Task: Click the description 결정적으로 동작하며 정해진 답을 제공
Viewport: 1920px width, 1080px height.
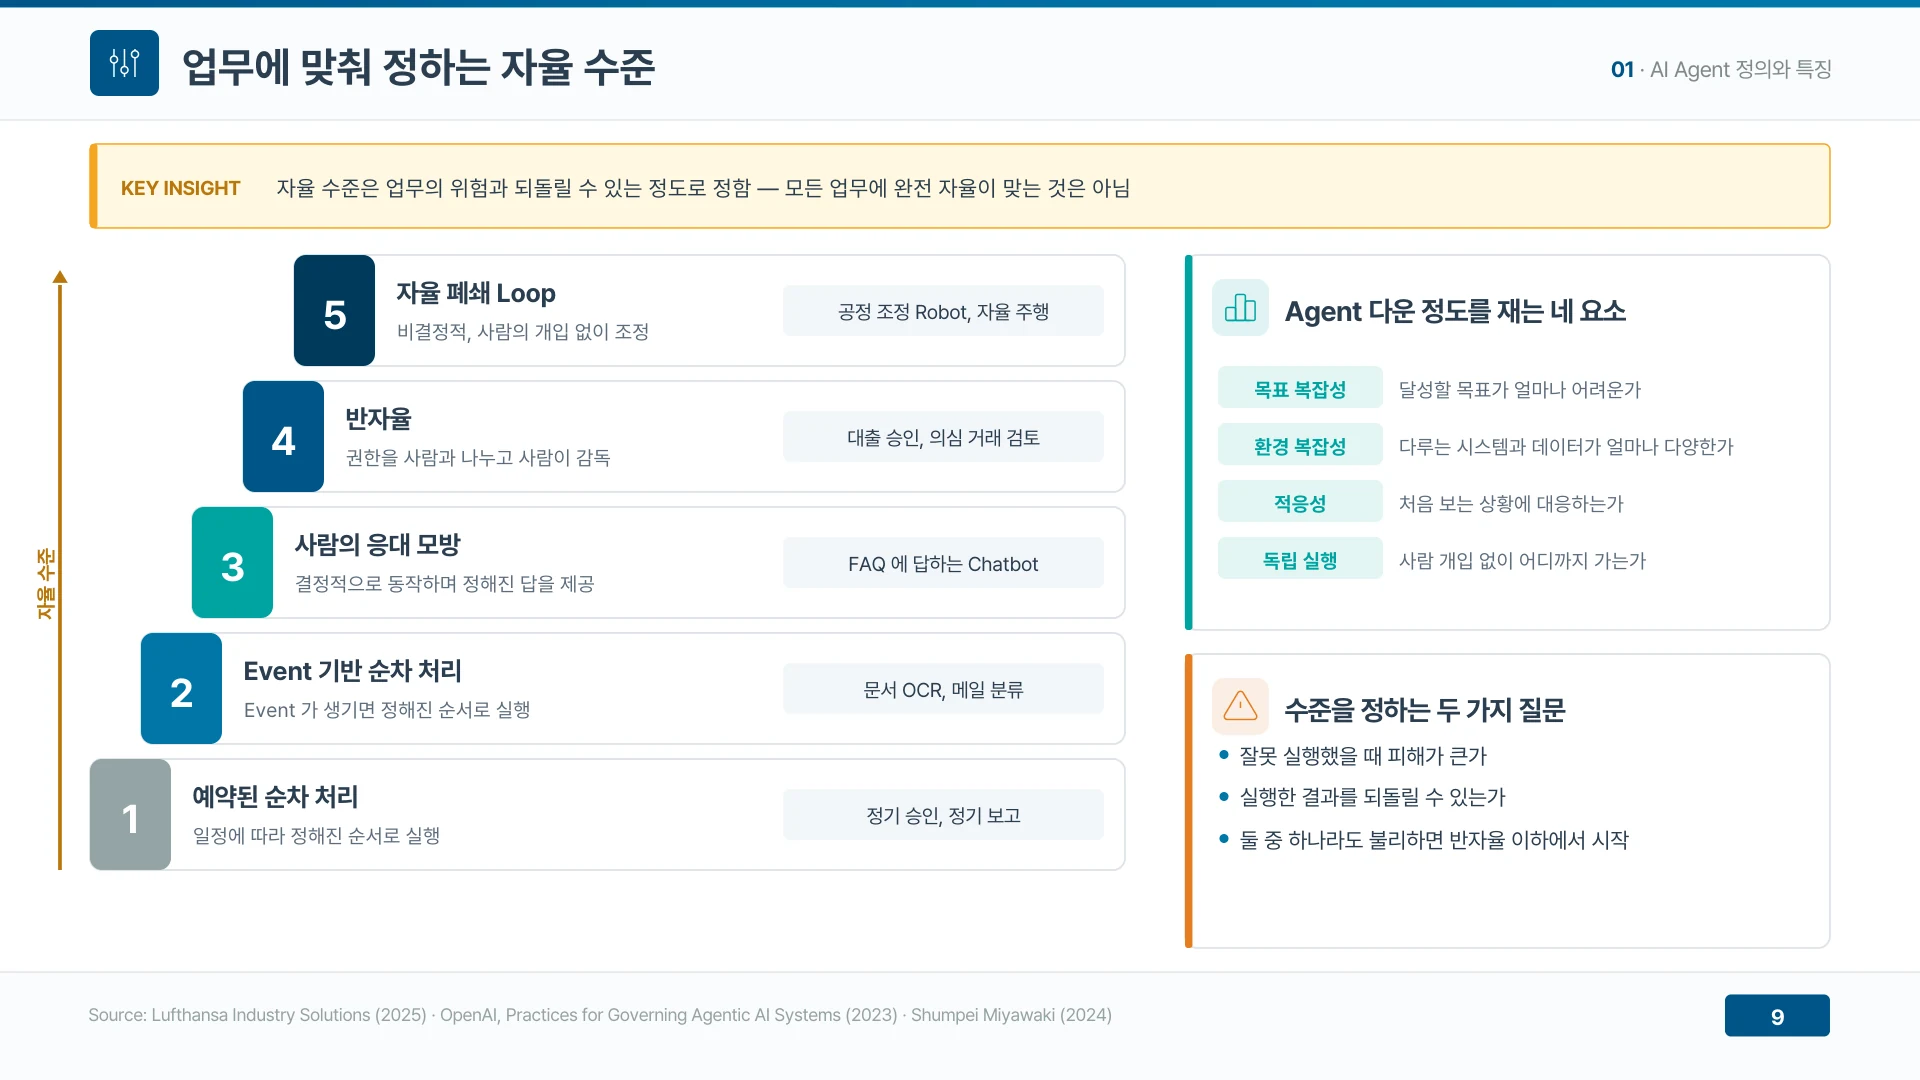Action: [444, 583]
